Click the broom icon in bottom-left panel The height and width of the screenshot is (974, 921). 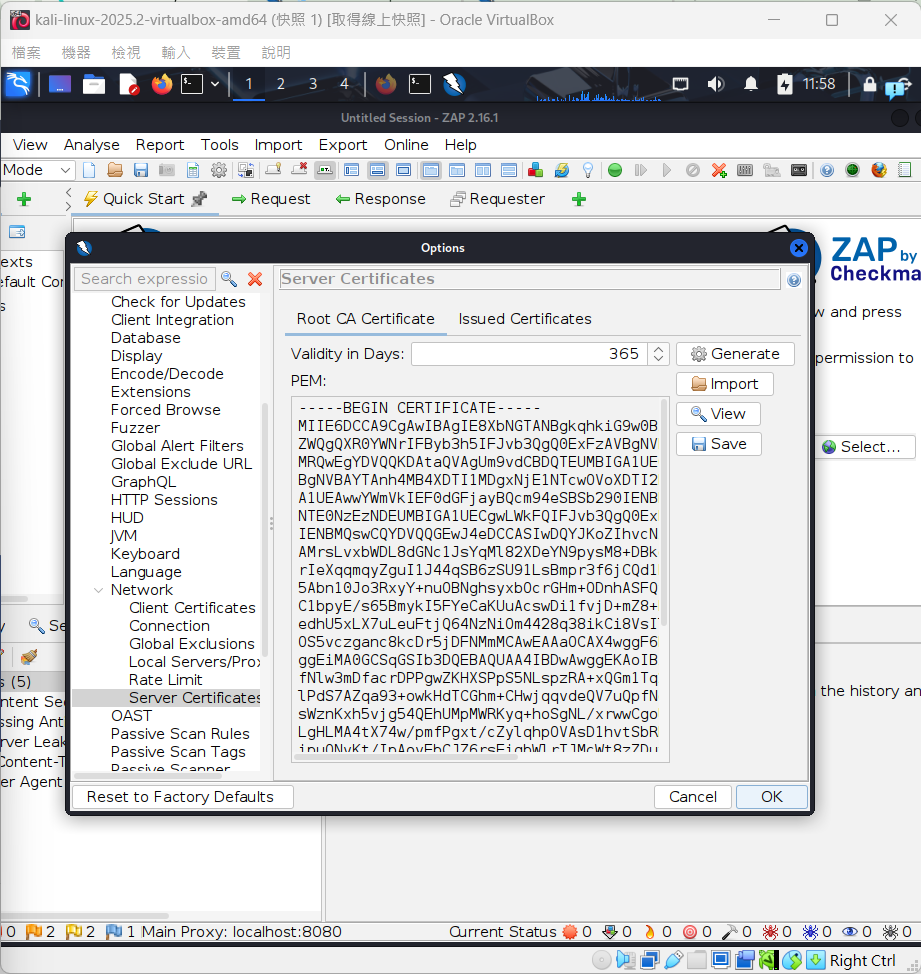click(29, 657)
